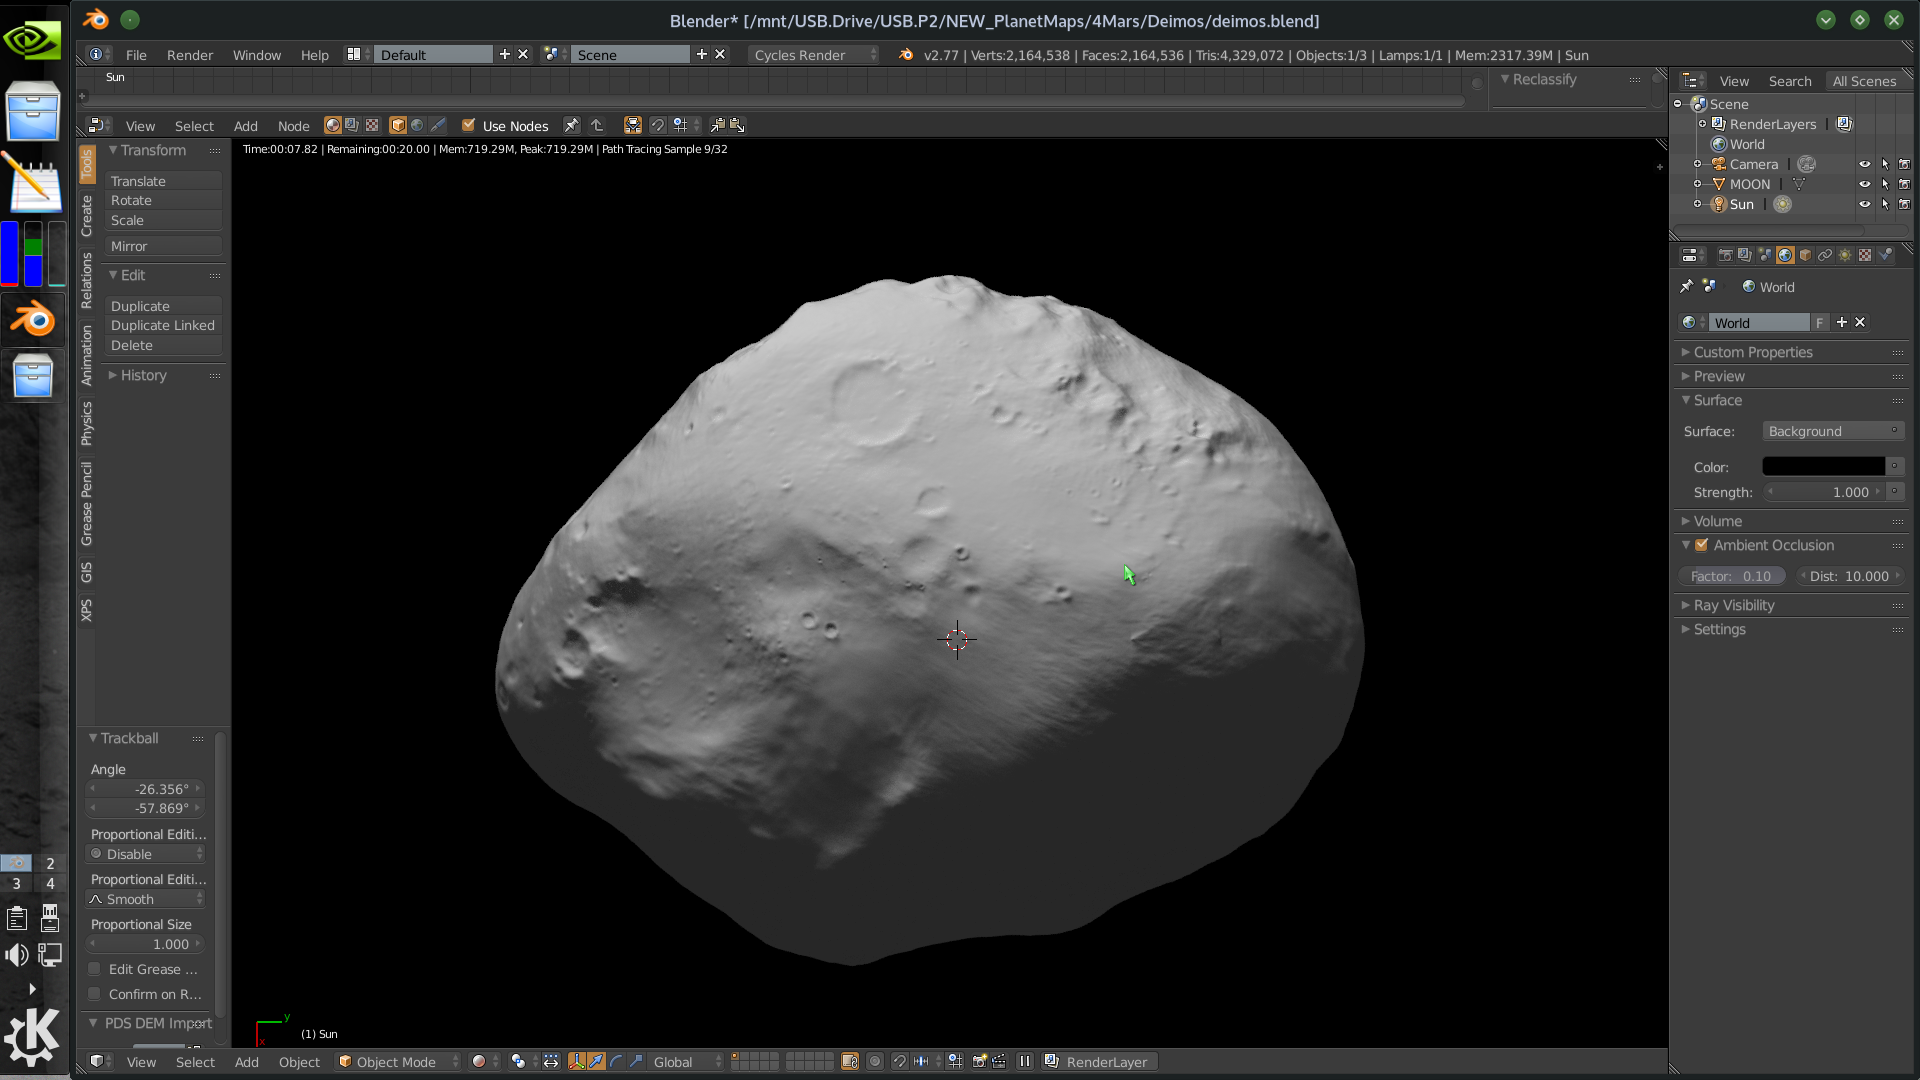1920x1080 pixels.
Task: Toggle Confirm on Release checkbox
Action: (x=94, y=994)
